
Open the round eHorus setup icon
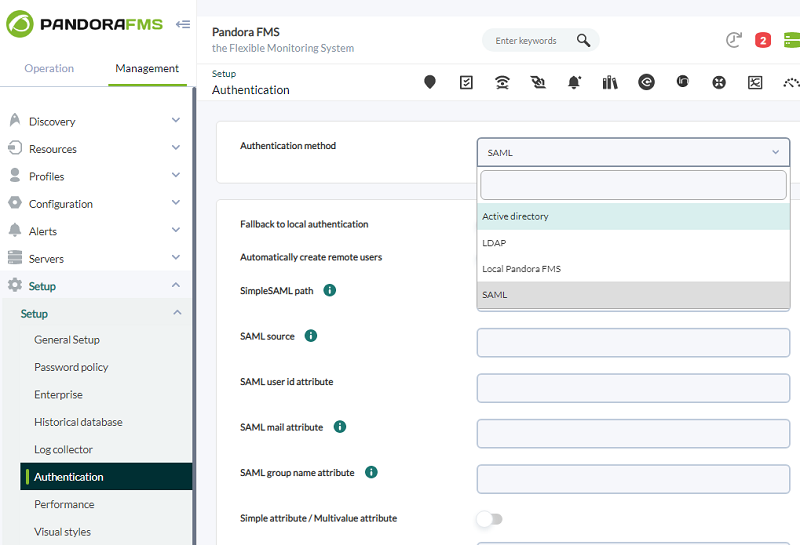tap(646, 82)
